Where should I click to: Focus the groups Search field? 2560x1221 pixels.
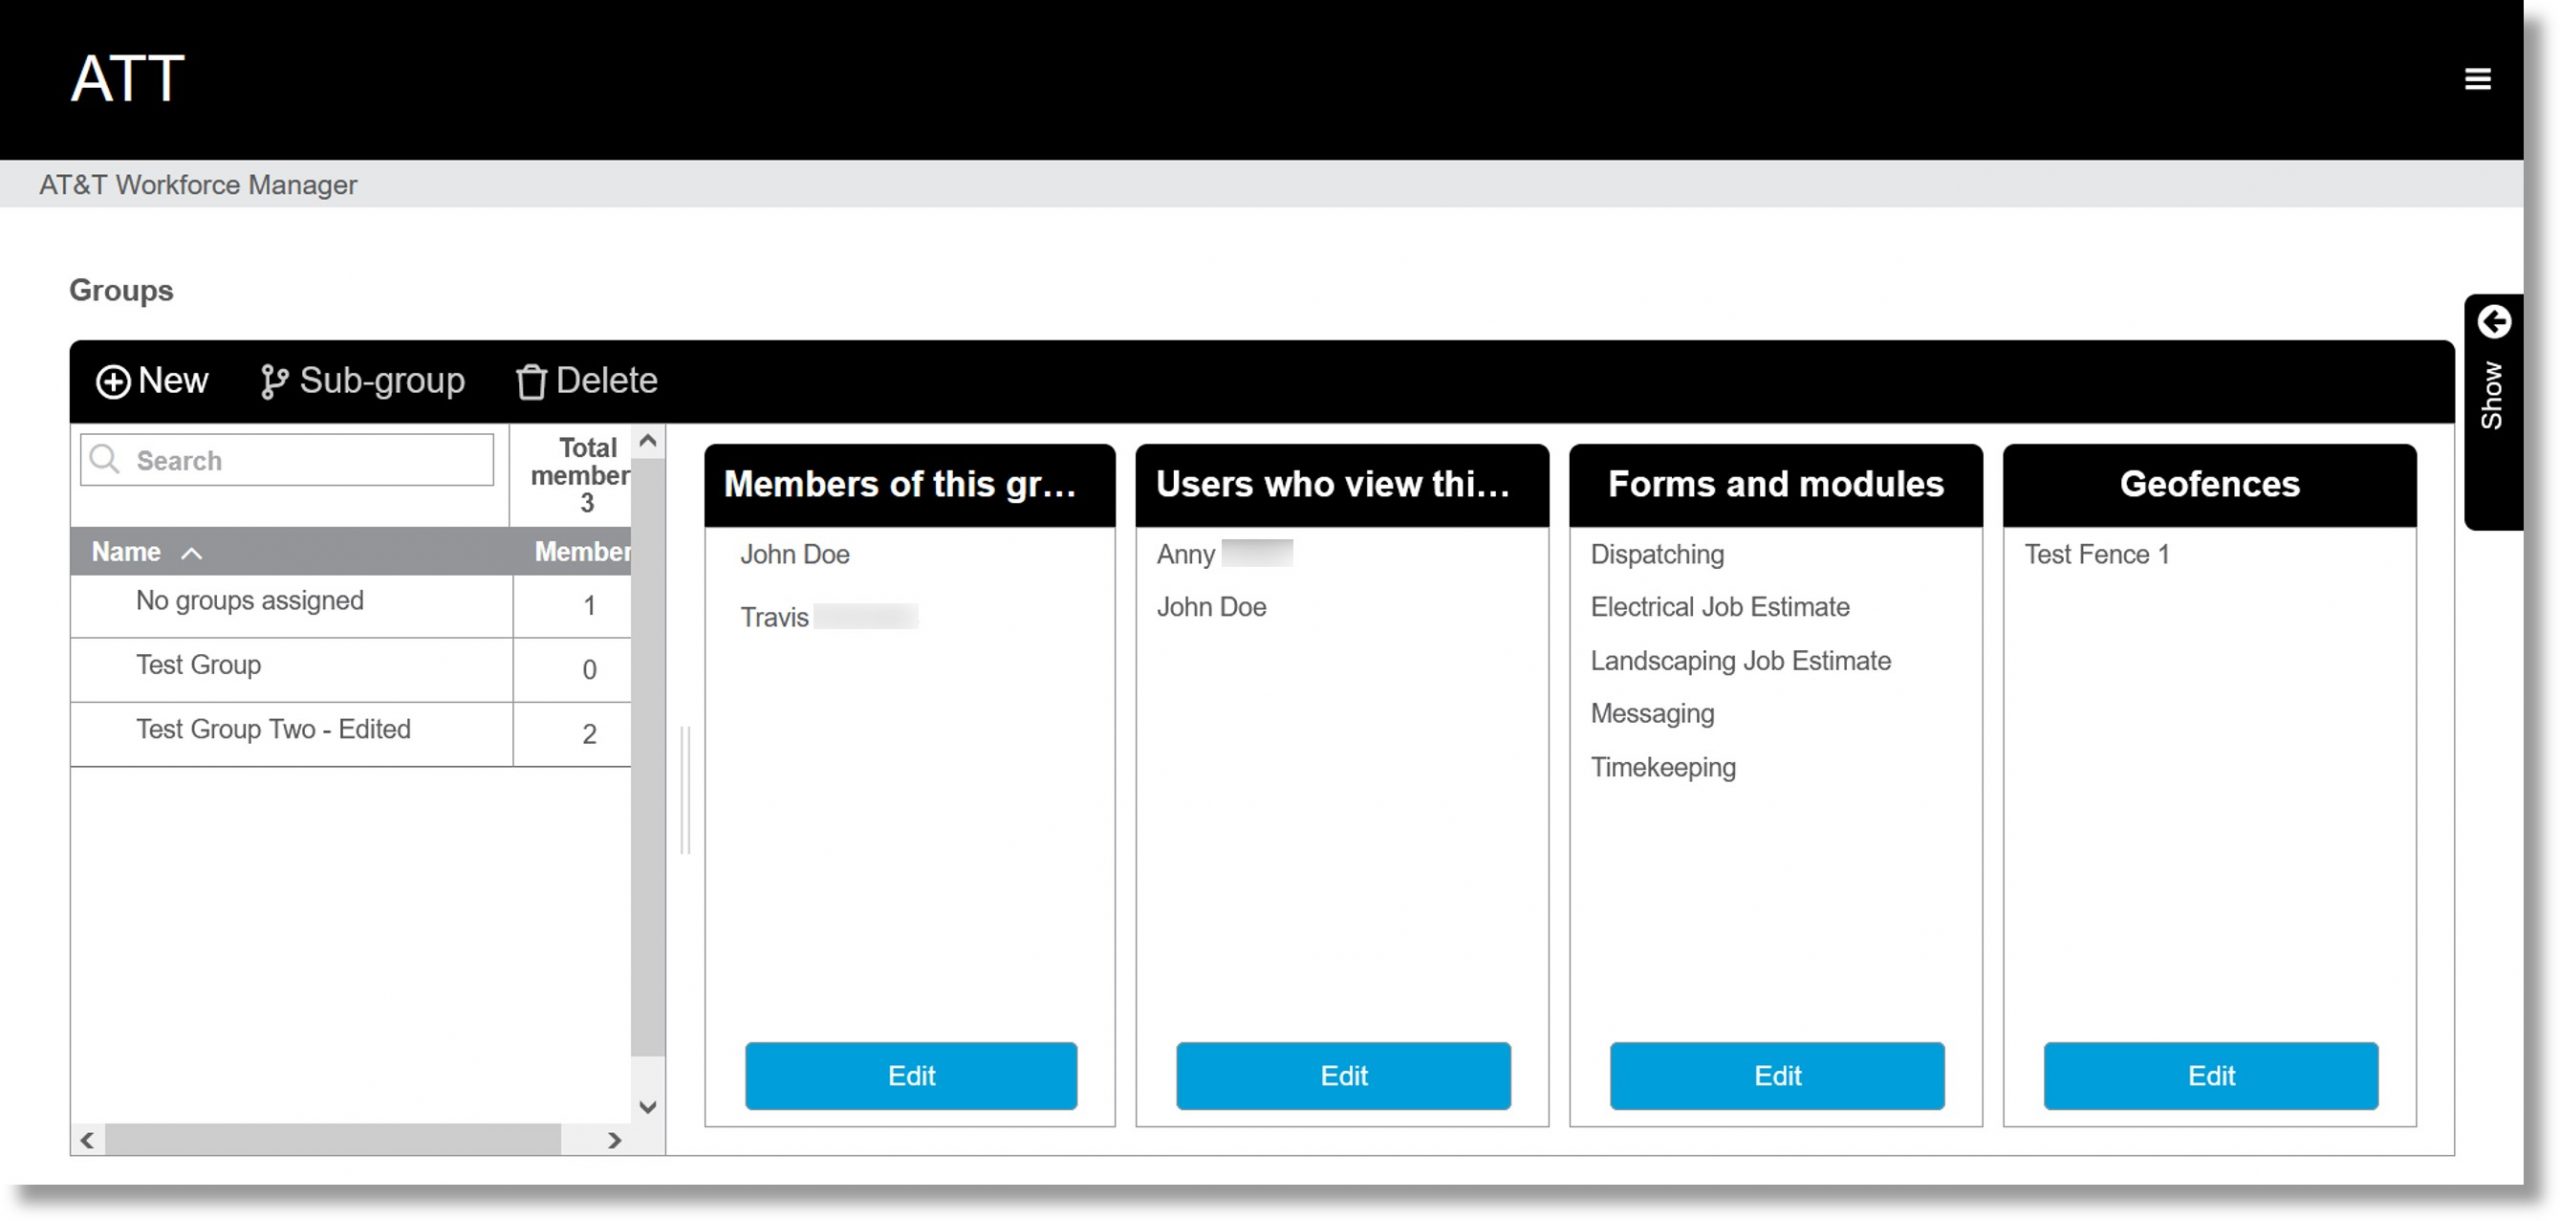coord(287,460)
